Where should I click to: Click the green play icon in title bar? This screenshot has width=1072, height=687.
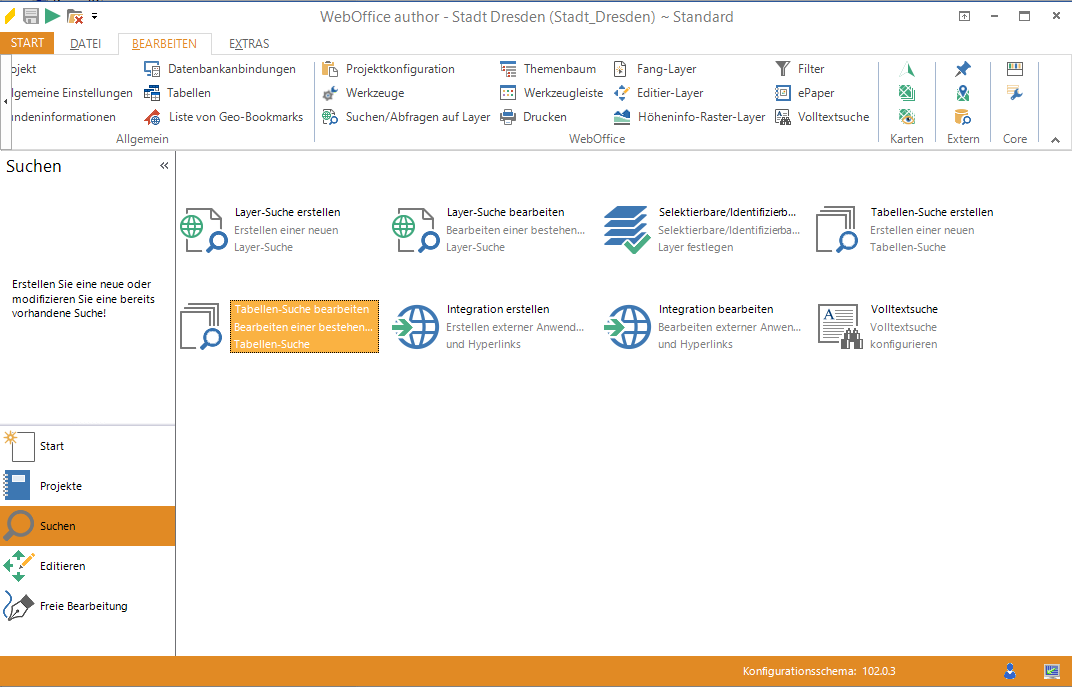click(52, 16)
